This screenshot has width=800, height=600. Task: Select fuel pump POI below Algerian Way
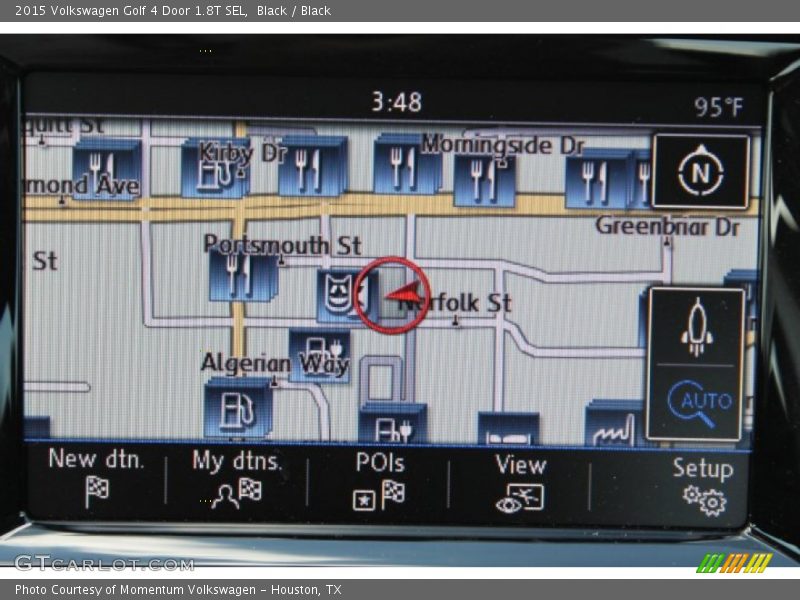click(237, 409)
